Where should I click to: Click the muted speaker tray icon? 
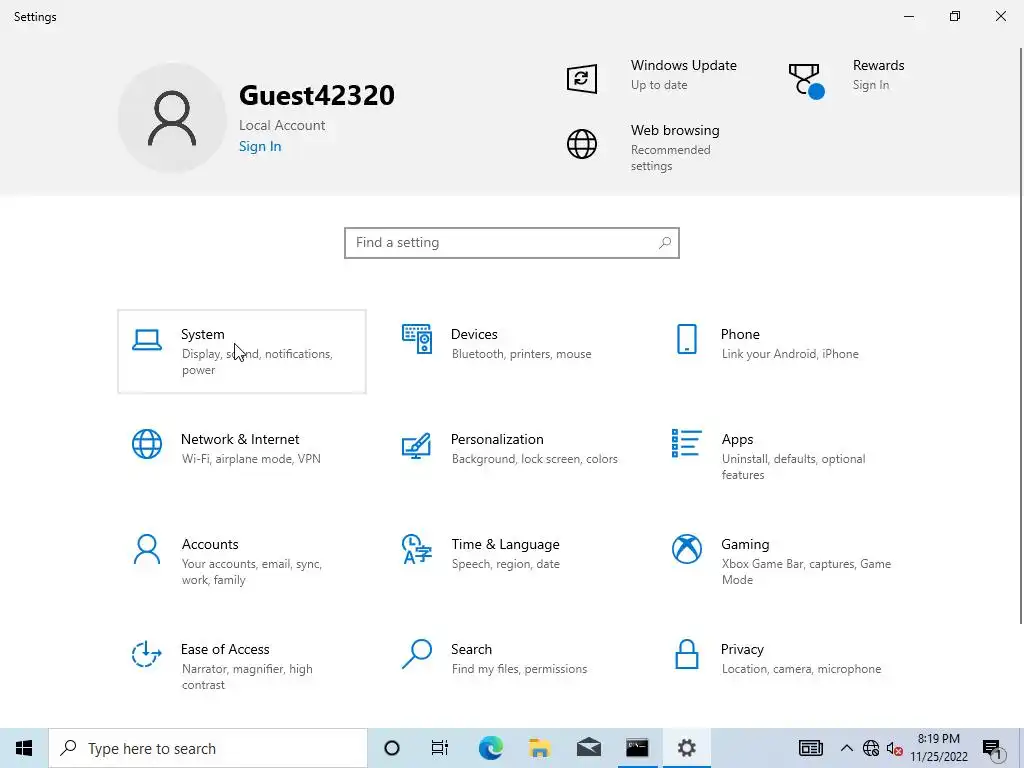tap(895, 748)
